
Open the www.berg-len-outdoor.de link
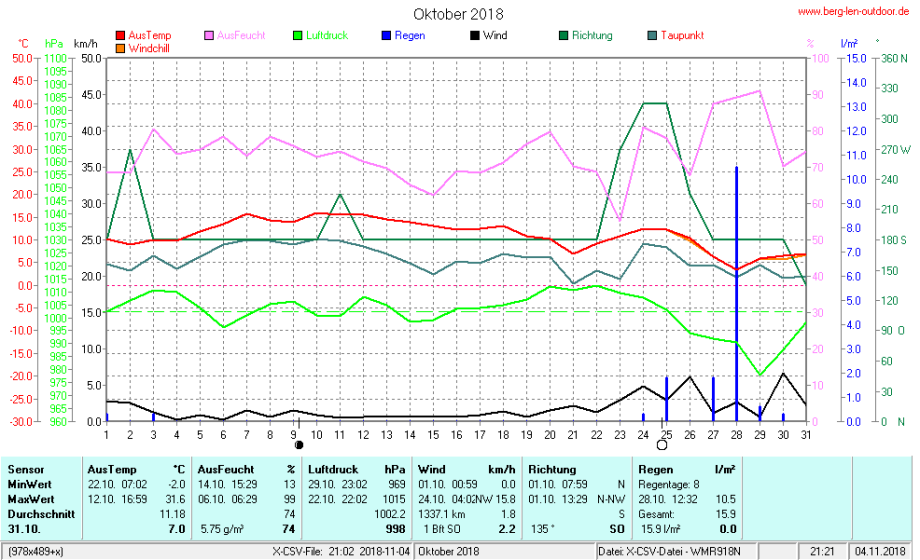852,11
